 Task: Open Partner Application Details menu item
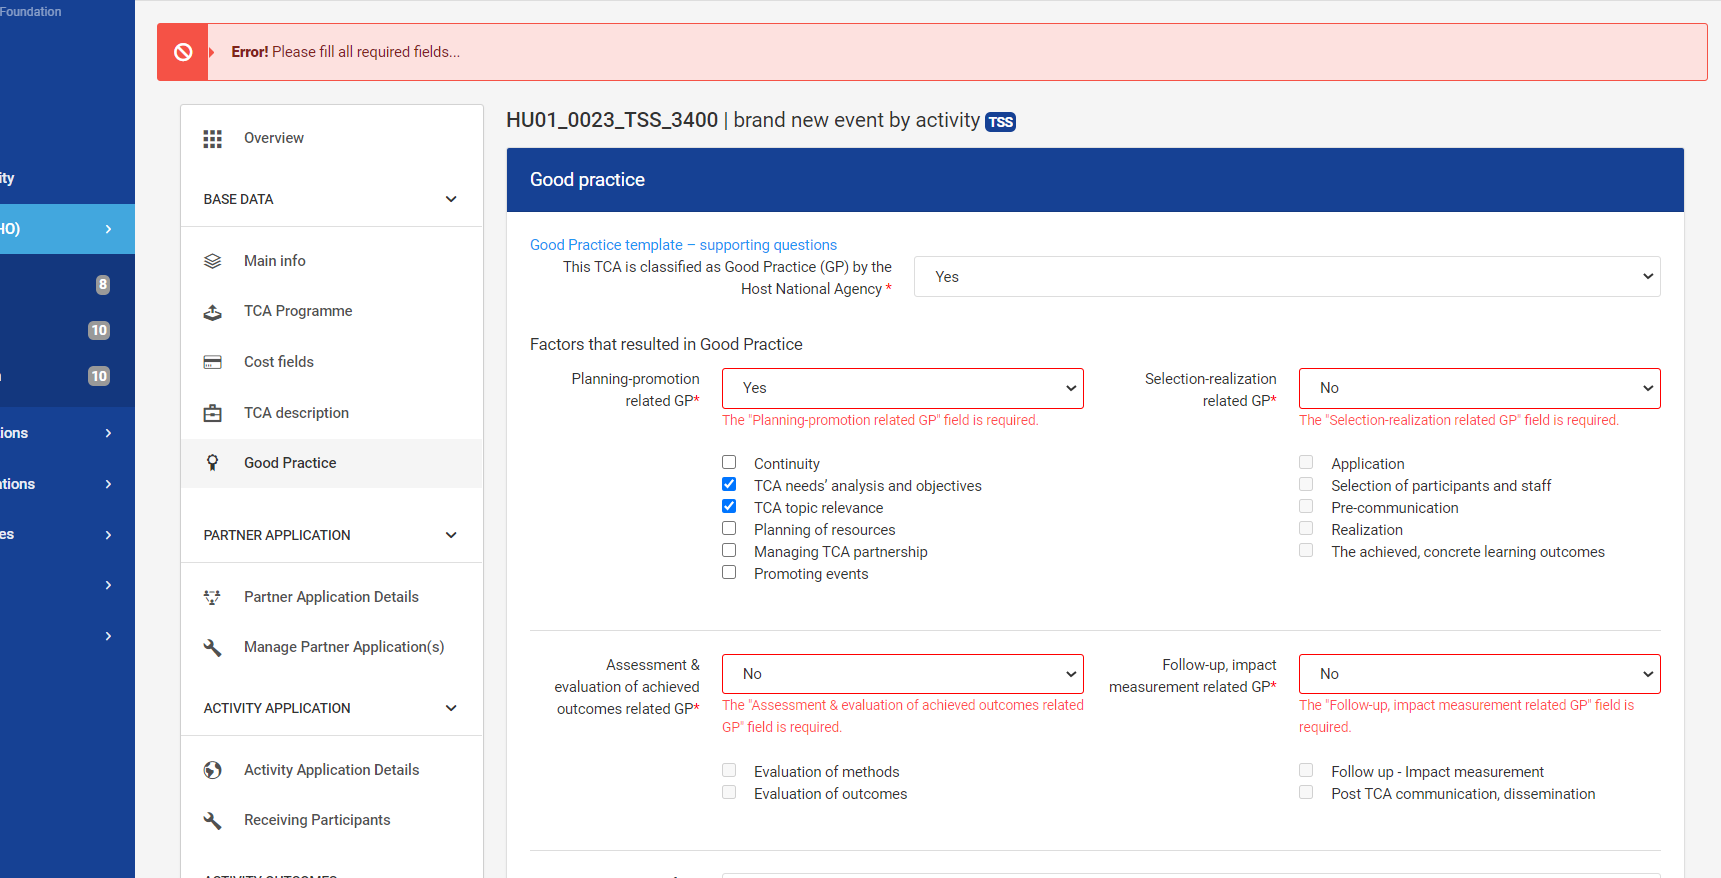click(x=331, y=597)
